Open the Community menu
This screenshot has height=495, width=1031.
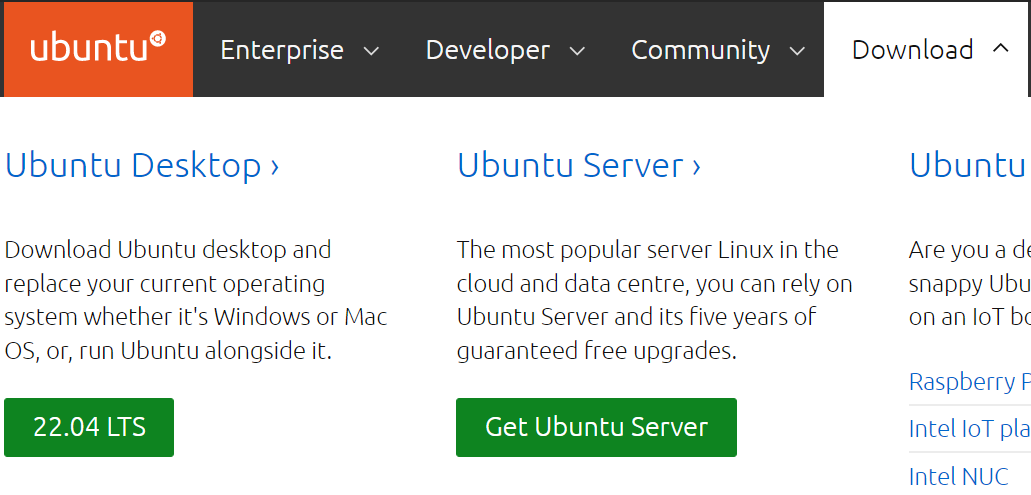click(700, 50)
